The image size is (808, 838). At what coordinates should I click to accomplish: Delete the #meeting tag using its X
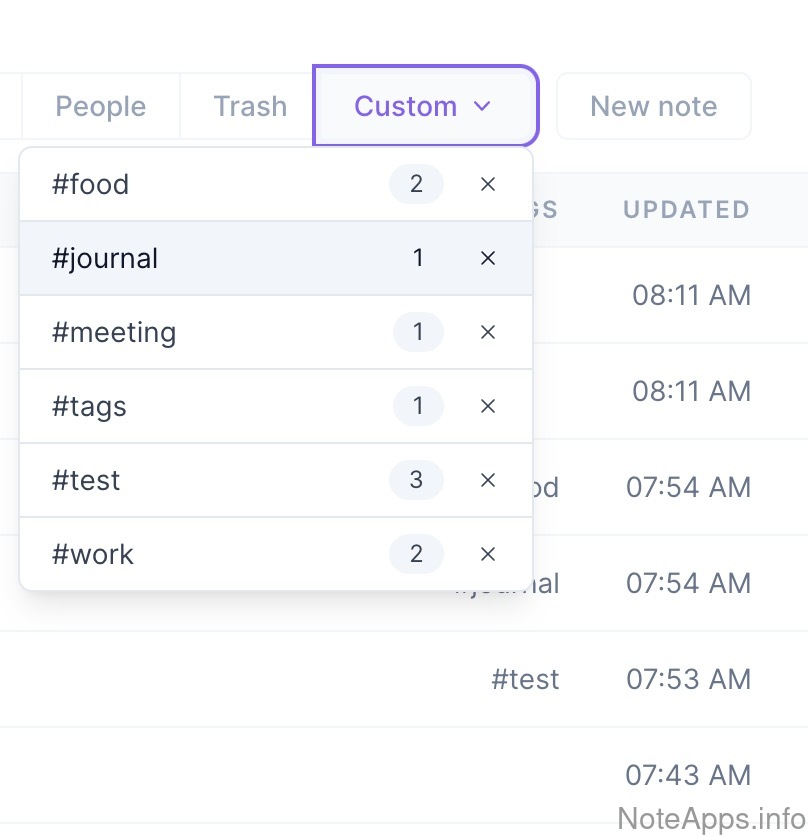(488, 332)
